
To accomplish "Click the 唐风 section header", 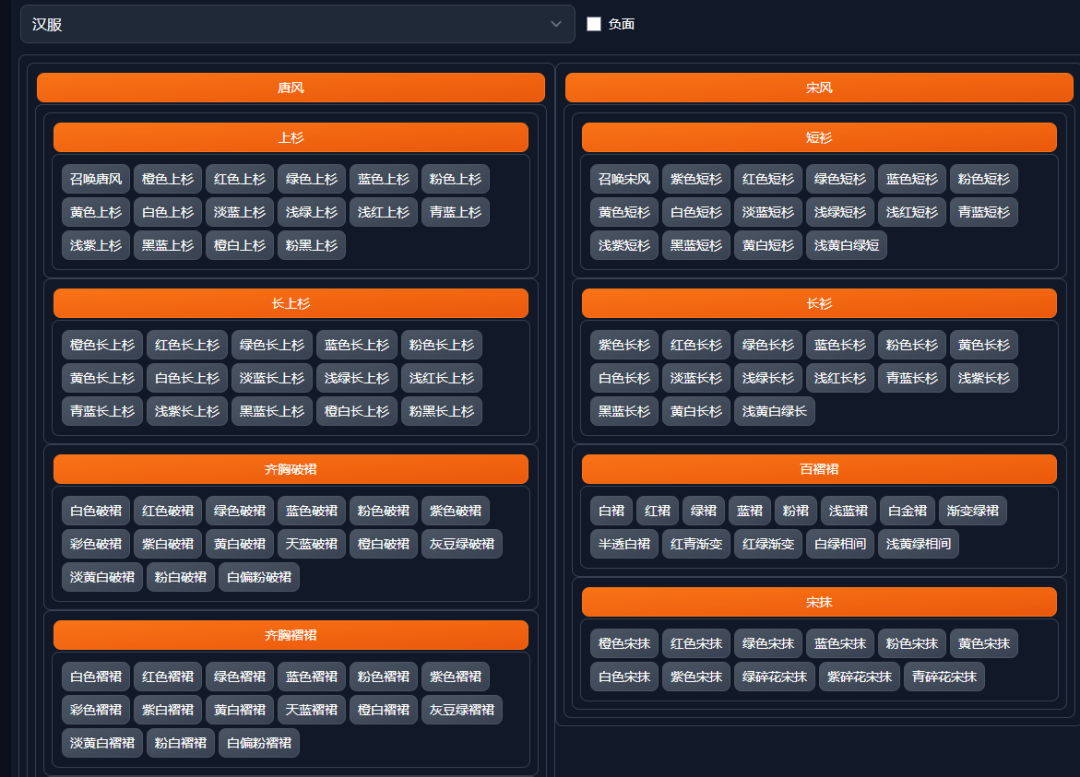I will coord(291,87).
